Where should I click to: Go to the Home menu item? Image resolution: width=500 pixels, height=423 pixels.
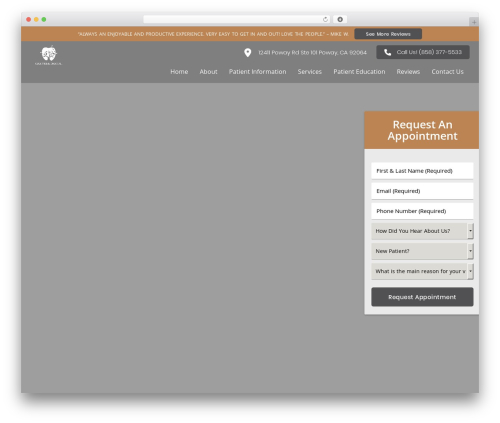click(179, 72)
